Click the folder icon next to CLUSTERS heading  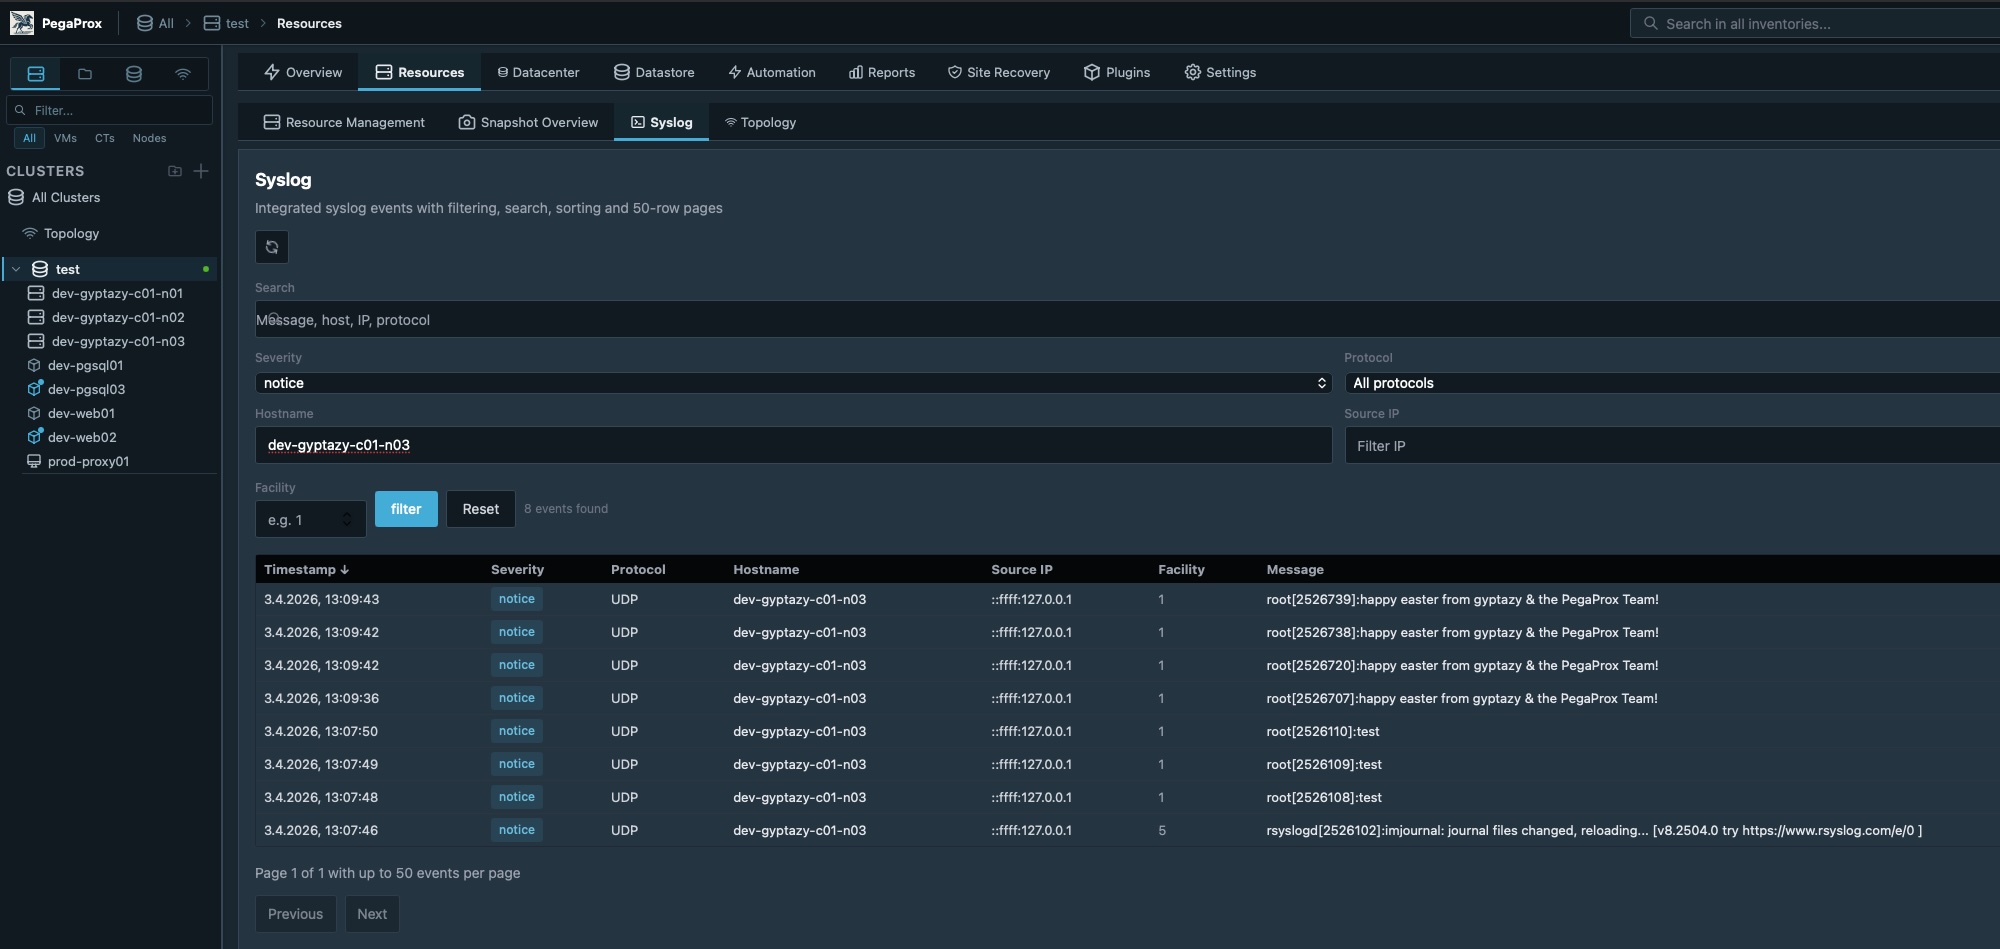tap(174, 171)
